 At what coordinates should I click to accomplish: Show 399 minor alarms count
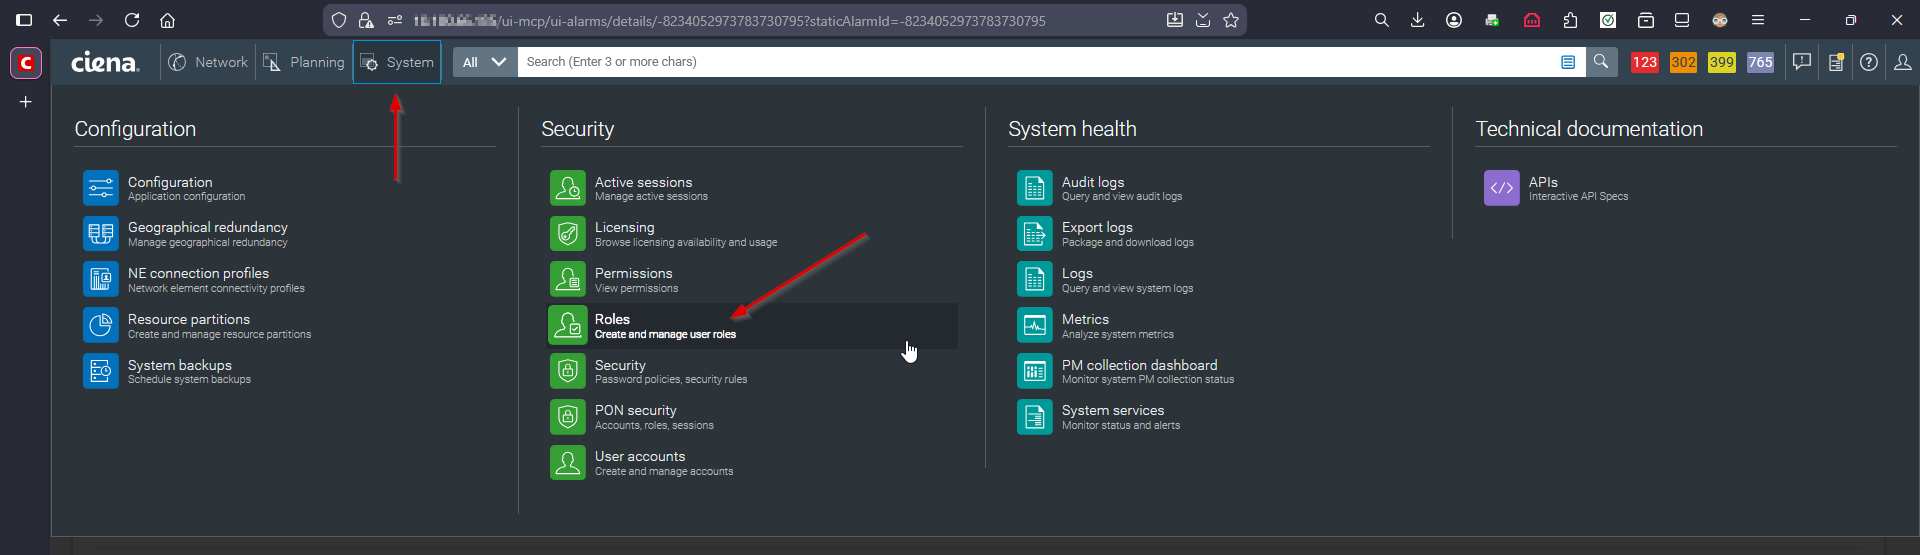(1722, 62)
